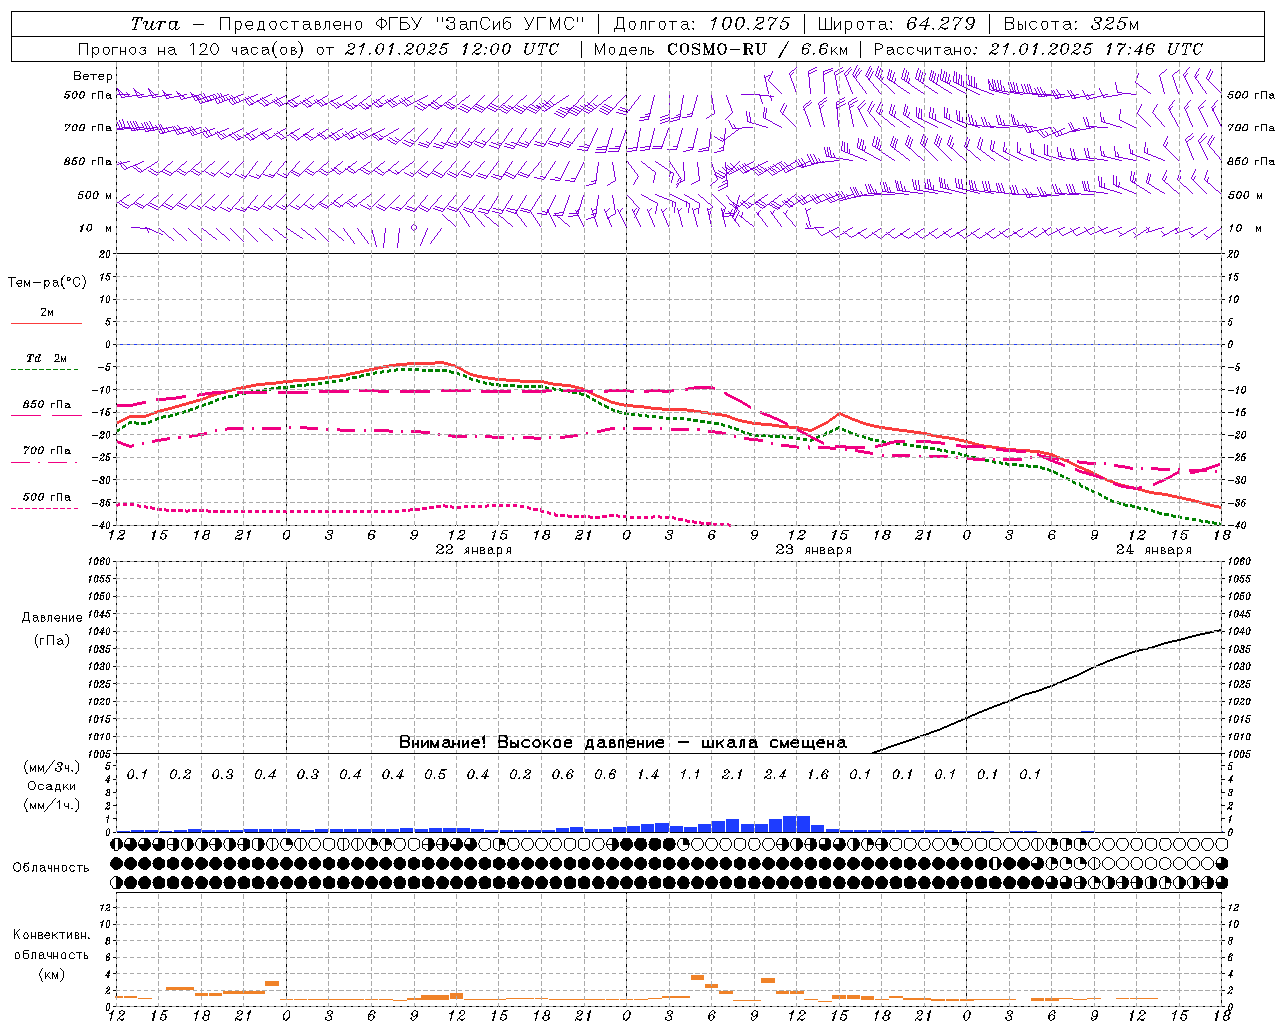This screenshot has height=1024, width=1280.
Task: Click the station name "Tura" in header
Action: click(x=155, y=24)
